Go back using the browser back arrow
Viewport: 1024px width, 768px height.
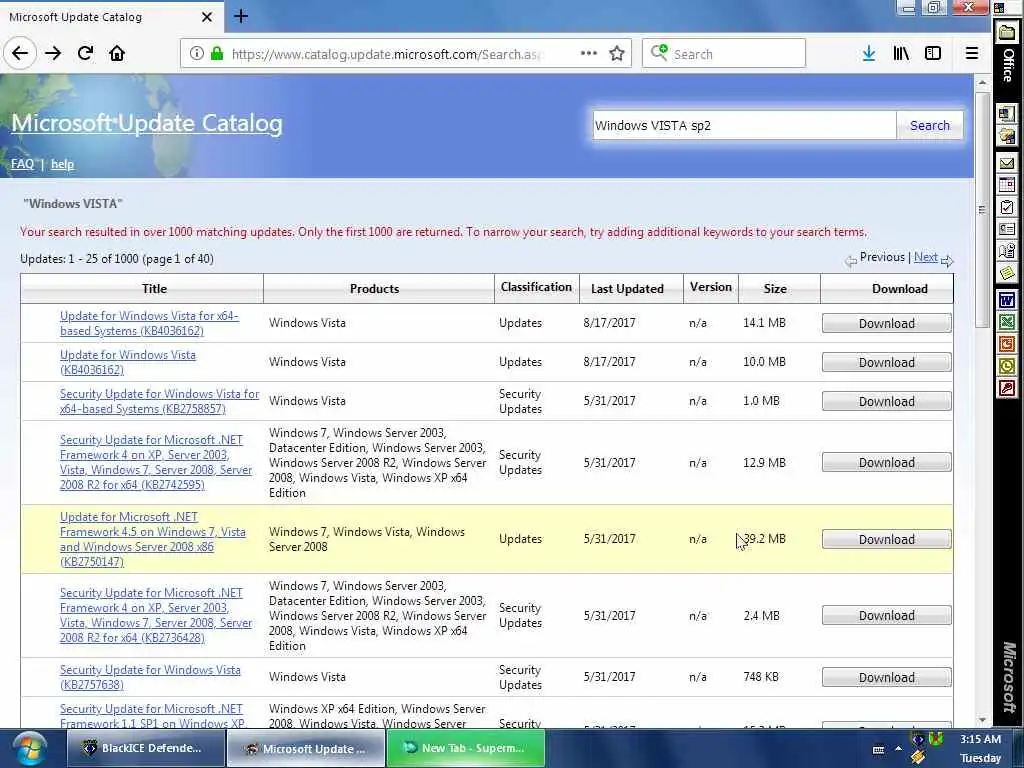pyautogui.click(x=20, y=54)
